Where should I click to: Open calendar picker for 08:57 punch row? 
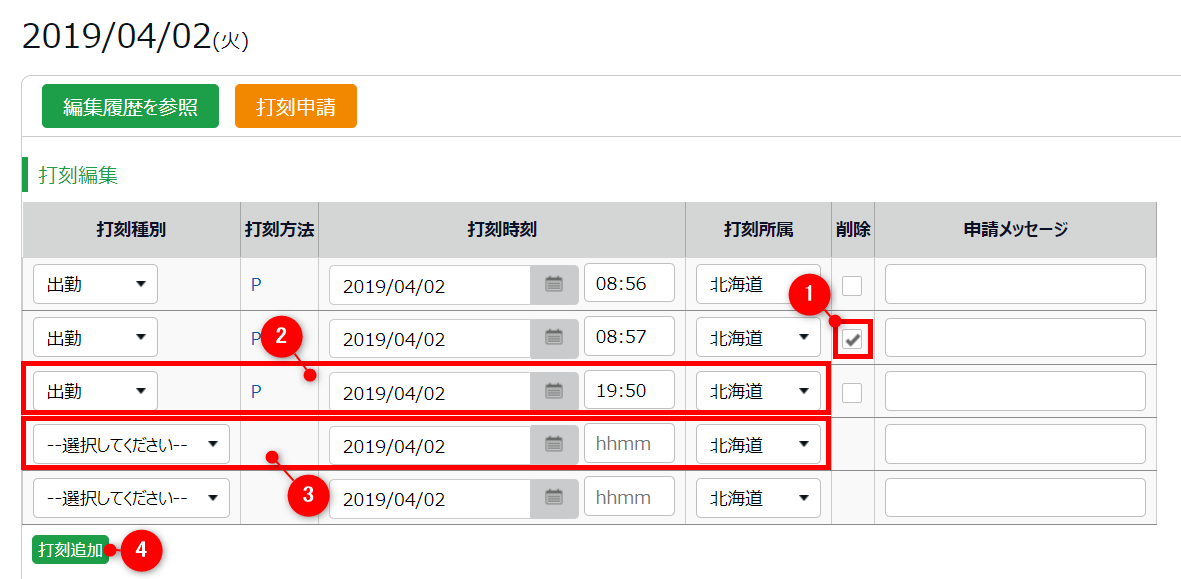tap(554, 338)
